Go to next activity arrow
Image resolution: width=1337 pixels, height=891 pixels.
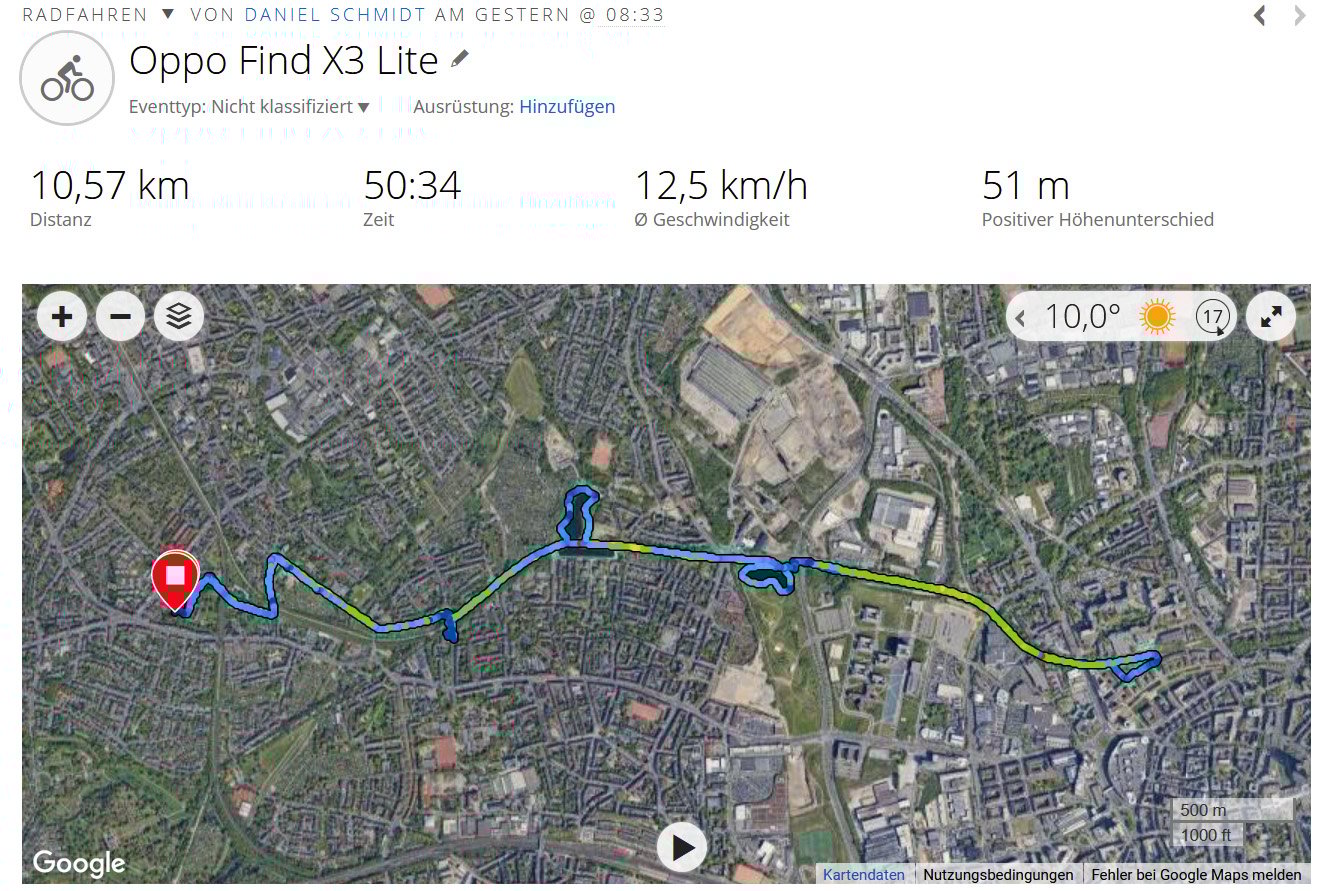pyautogui.click(x=1299, y=15)
